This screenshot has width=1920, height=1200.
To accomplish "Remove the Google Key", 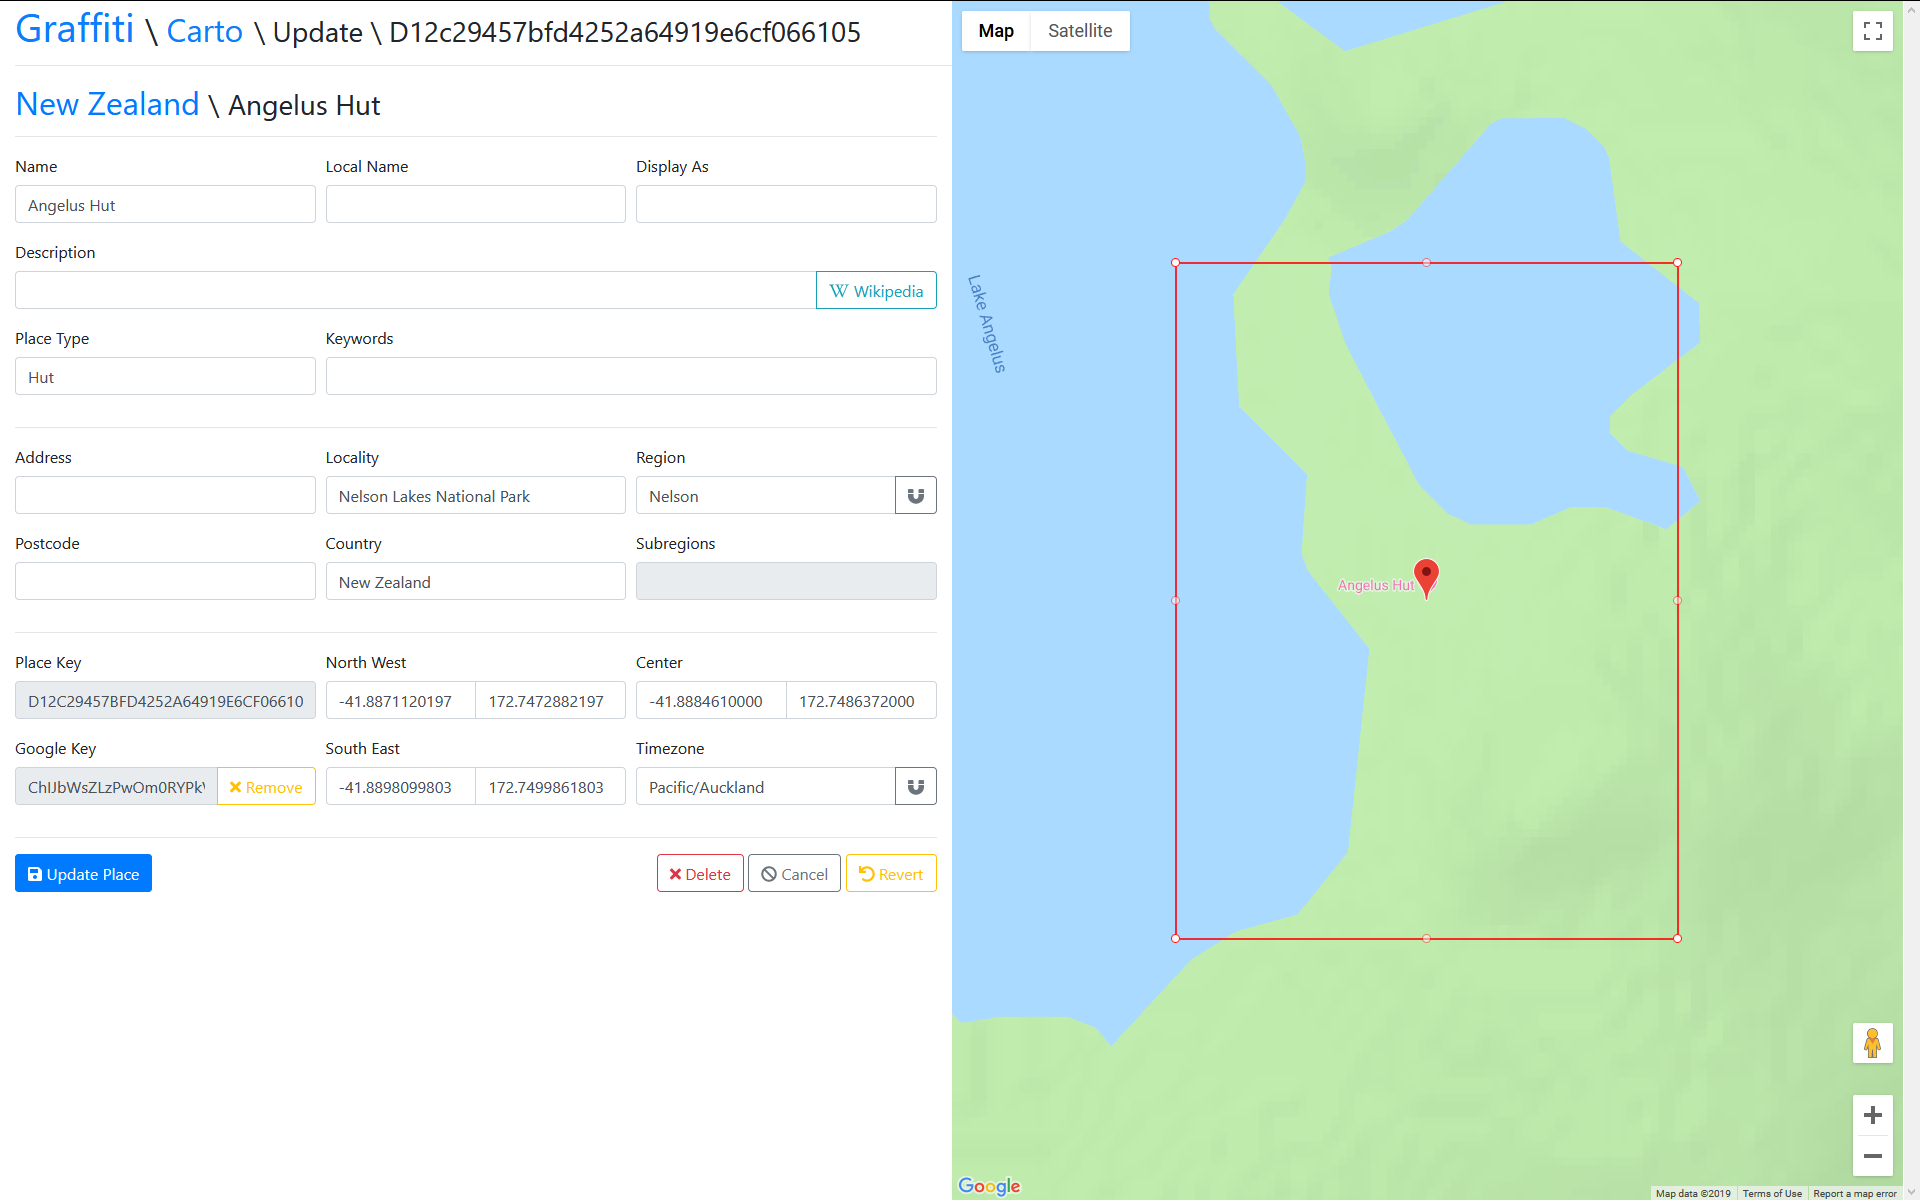I will tap(266, 787).
